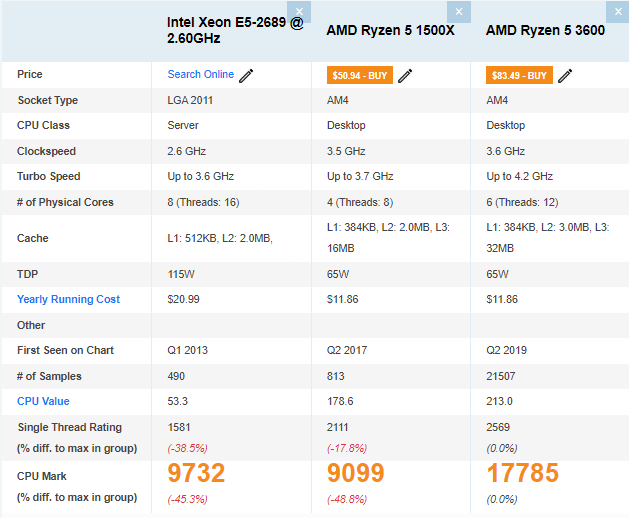Edit price pencil icon for Ryzen 5 3600

[565, 75]
